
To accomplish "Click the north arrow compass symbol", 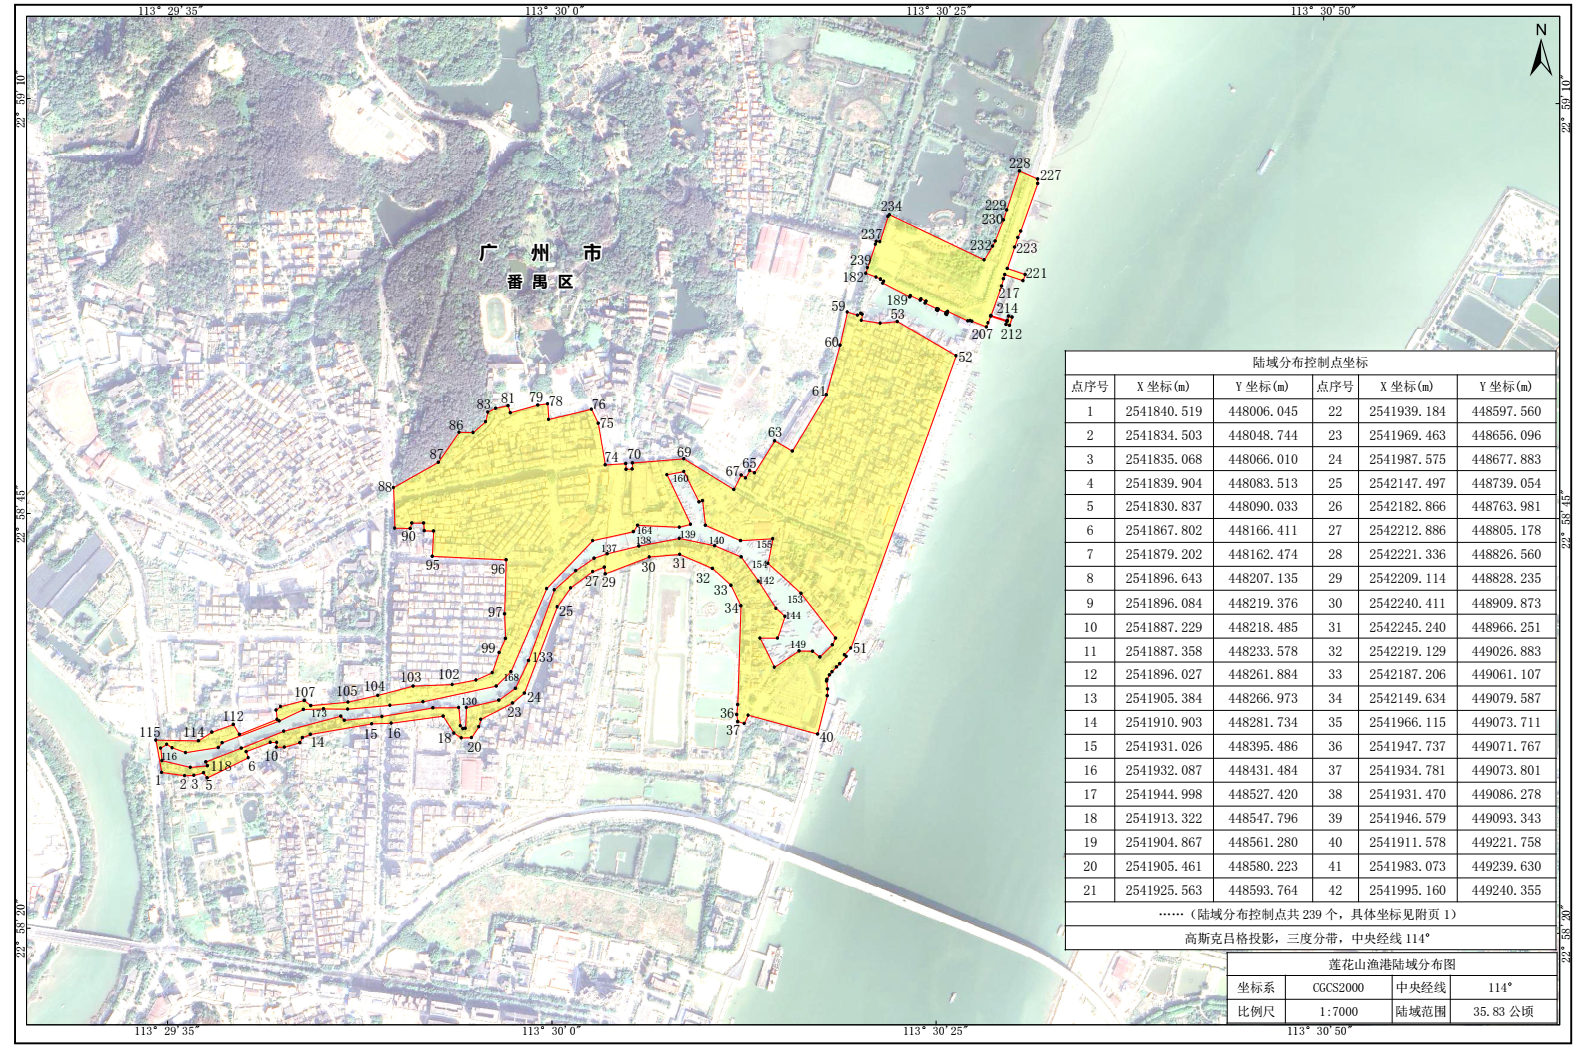I will tap(1540, 52).
